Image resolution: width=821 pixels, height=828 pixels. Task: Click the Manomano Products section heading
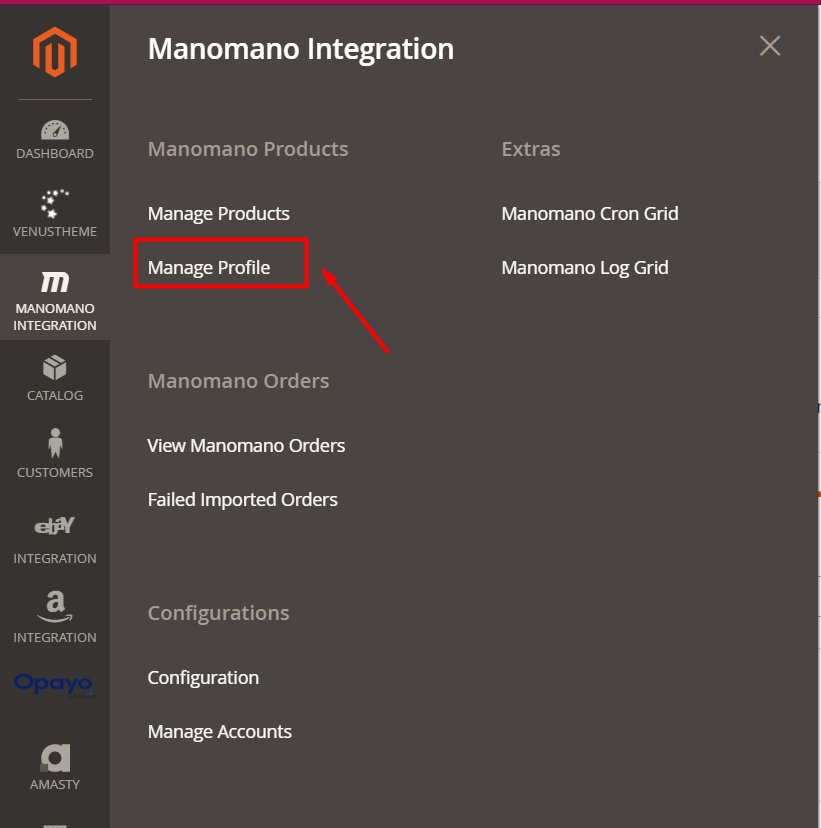click(x=248, y=149)
